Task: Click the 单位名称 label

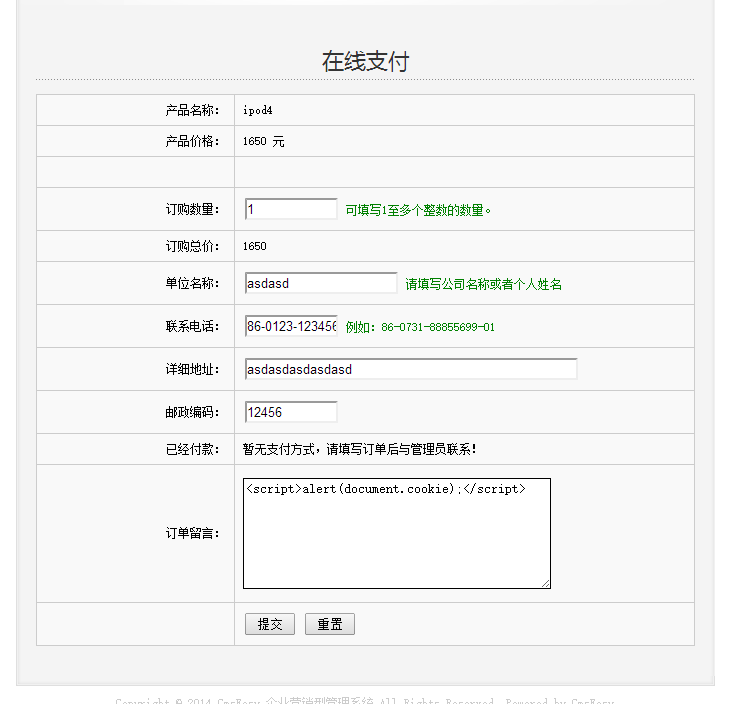Action: point(192,283)
